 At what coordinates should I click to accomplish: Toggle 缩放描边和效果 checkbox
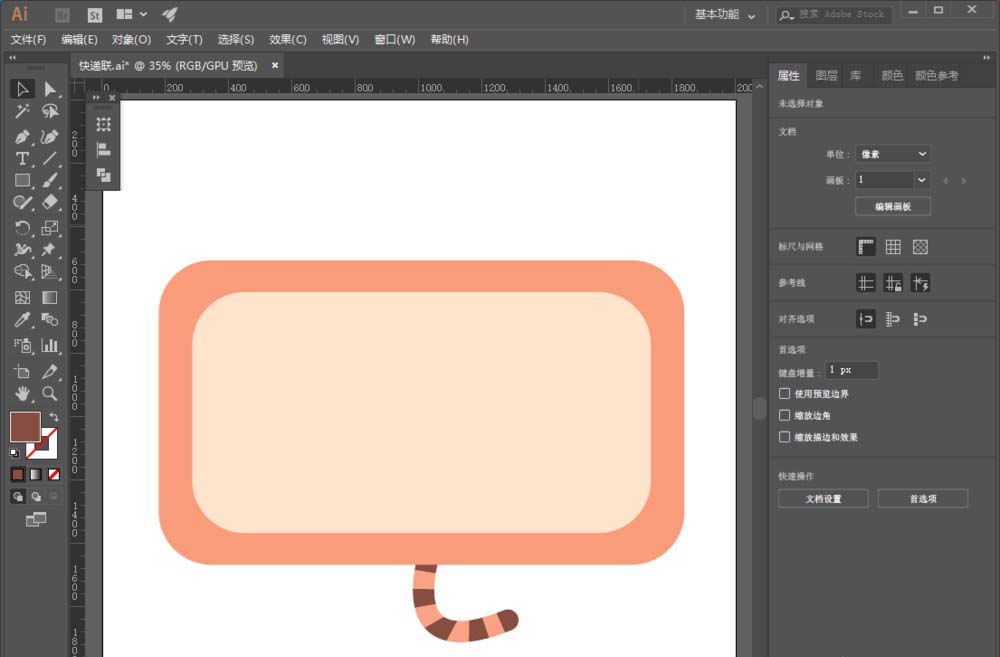pos(784,437)
